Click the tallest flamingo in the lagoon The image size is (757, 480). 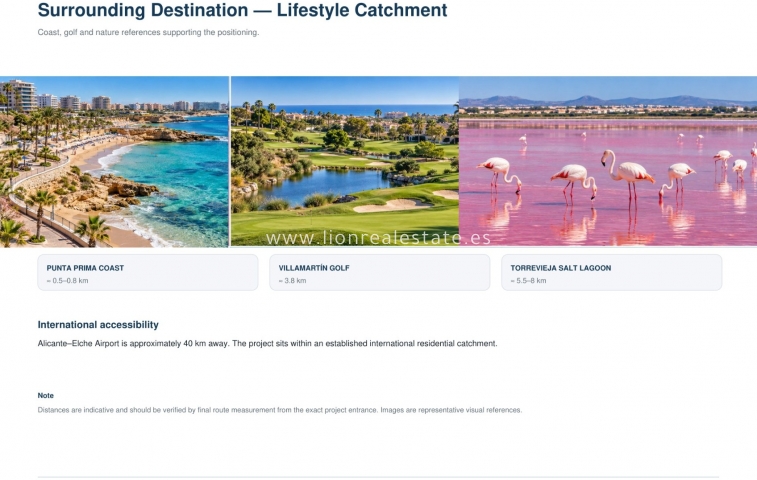click(x=627, y=176)
